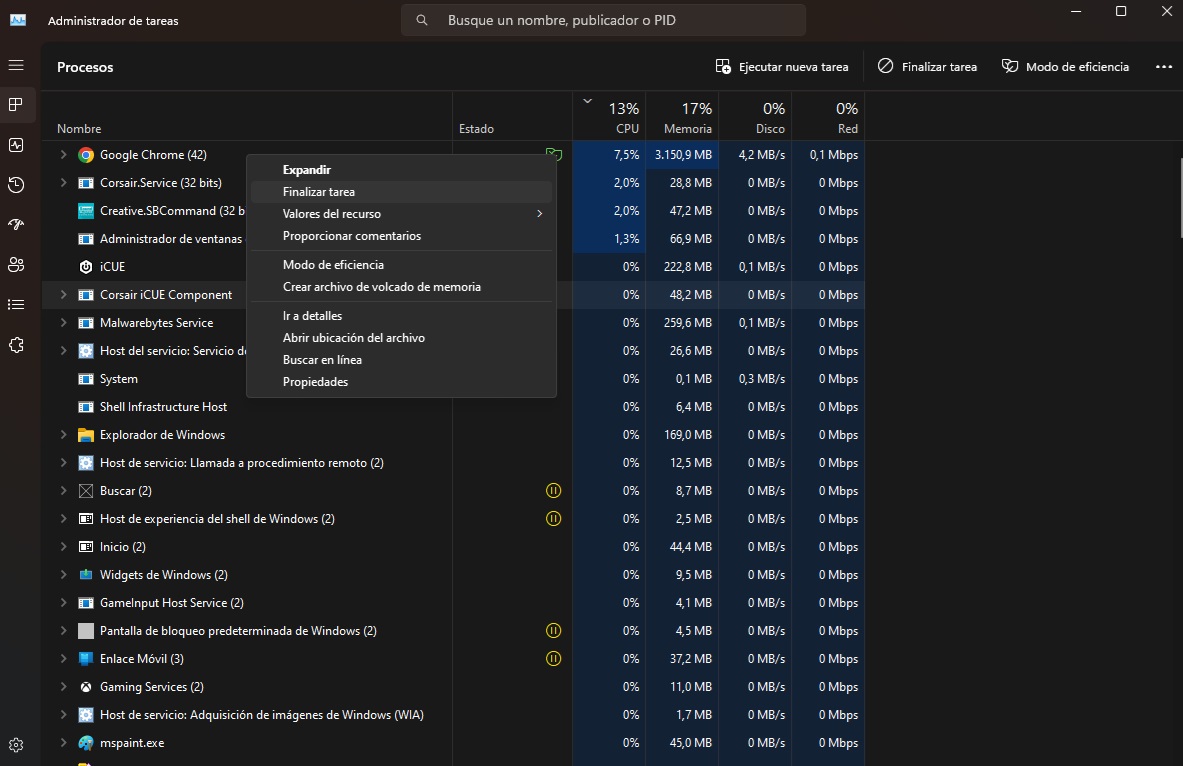
Task: Click the process search input field
Action: point(604,20)
